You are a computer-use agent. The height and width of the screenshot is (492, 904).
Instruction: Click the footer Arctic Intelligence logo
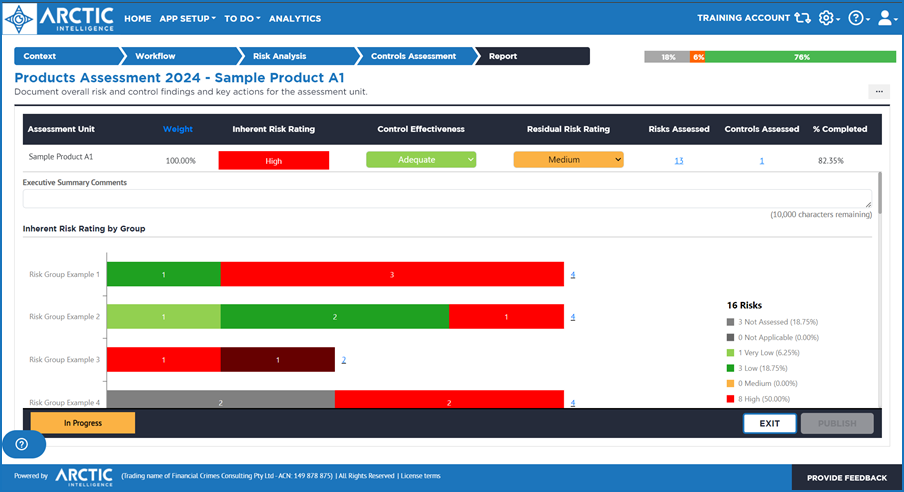pos(84,476)
